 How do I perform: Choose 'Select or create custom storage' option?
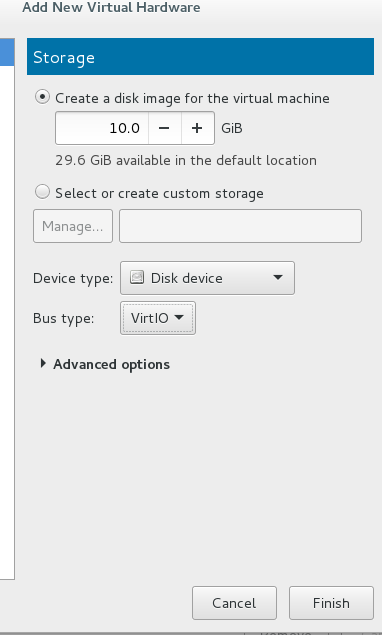[x=43, y=192]
